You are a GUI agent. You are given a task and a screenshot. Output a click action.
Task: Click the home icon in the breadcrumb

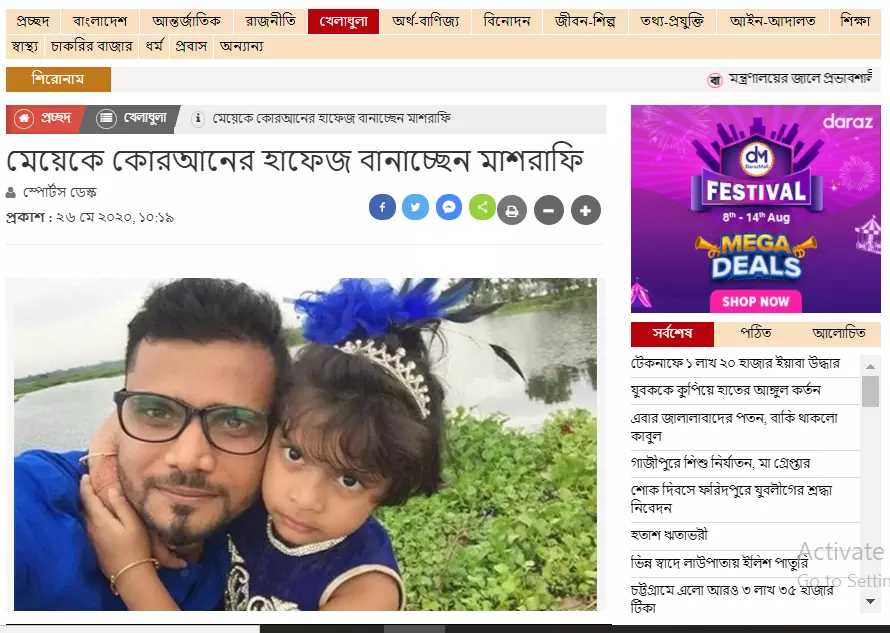(x=24, y=119)
